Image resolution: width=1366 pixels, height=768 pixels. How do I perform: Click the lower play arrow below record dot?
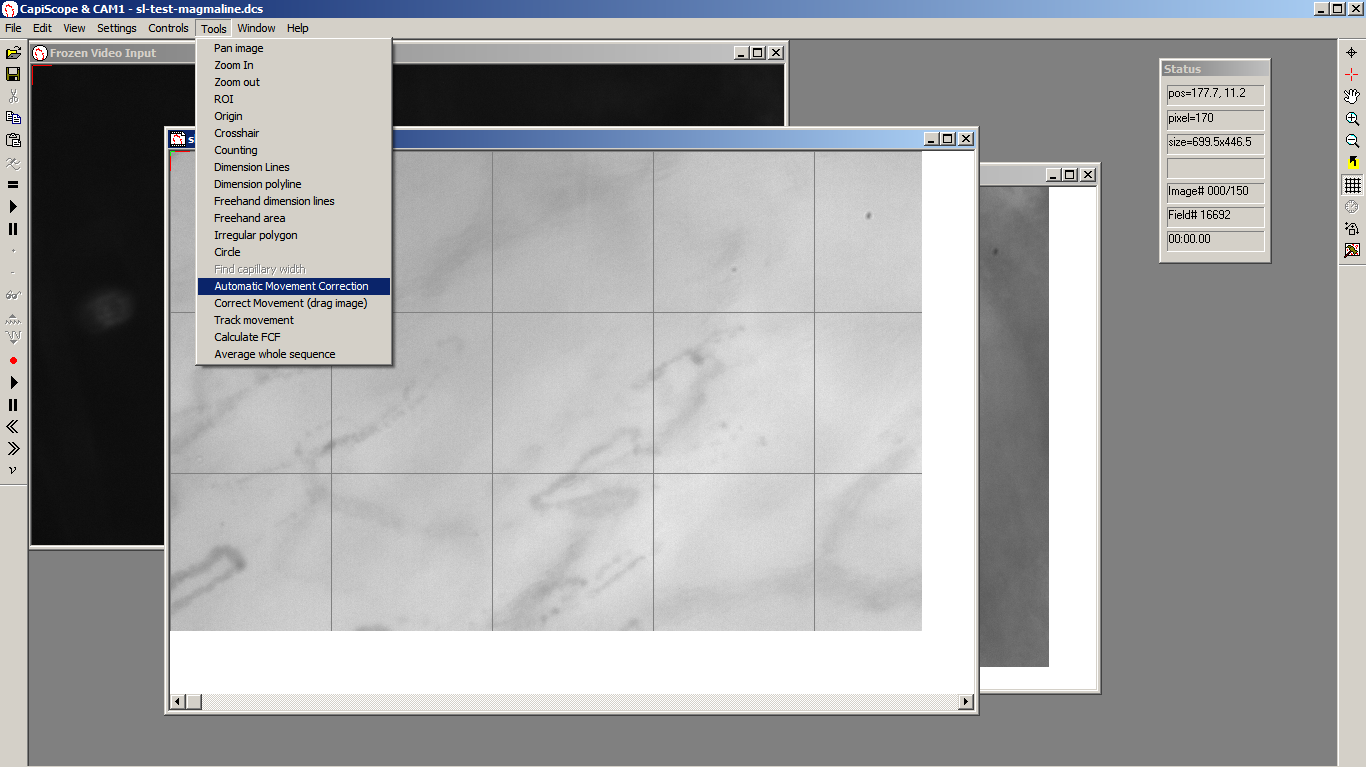tap(13, 382)
